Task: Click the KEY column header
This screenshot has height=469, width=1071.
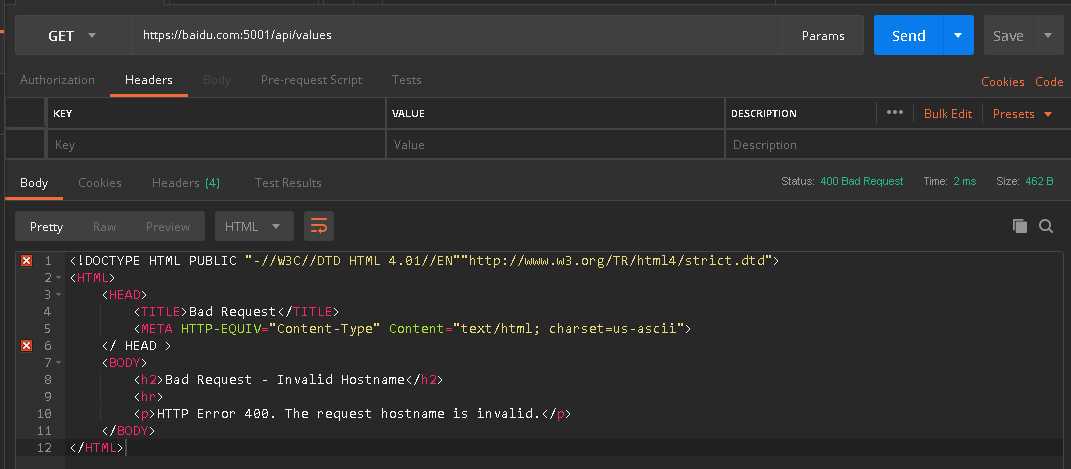Action: tap(63, 113)
